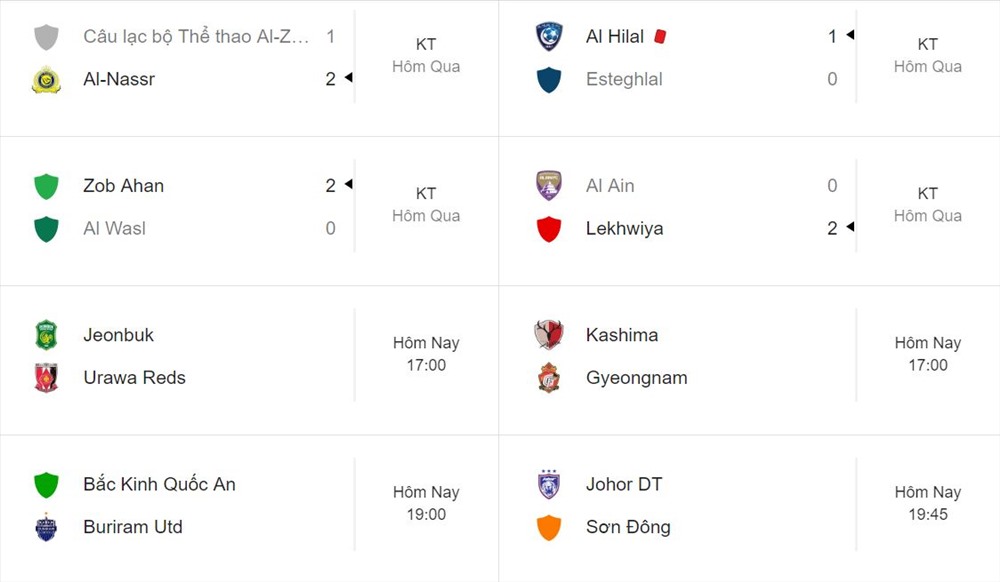Click the KT status of Al Ain match
Viewport: 1000px width, 582px height.
pos(928,193)
